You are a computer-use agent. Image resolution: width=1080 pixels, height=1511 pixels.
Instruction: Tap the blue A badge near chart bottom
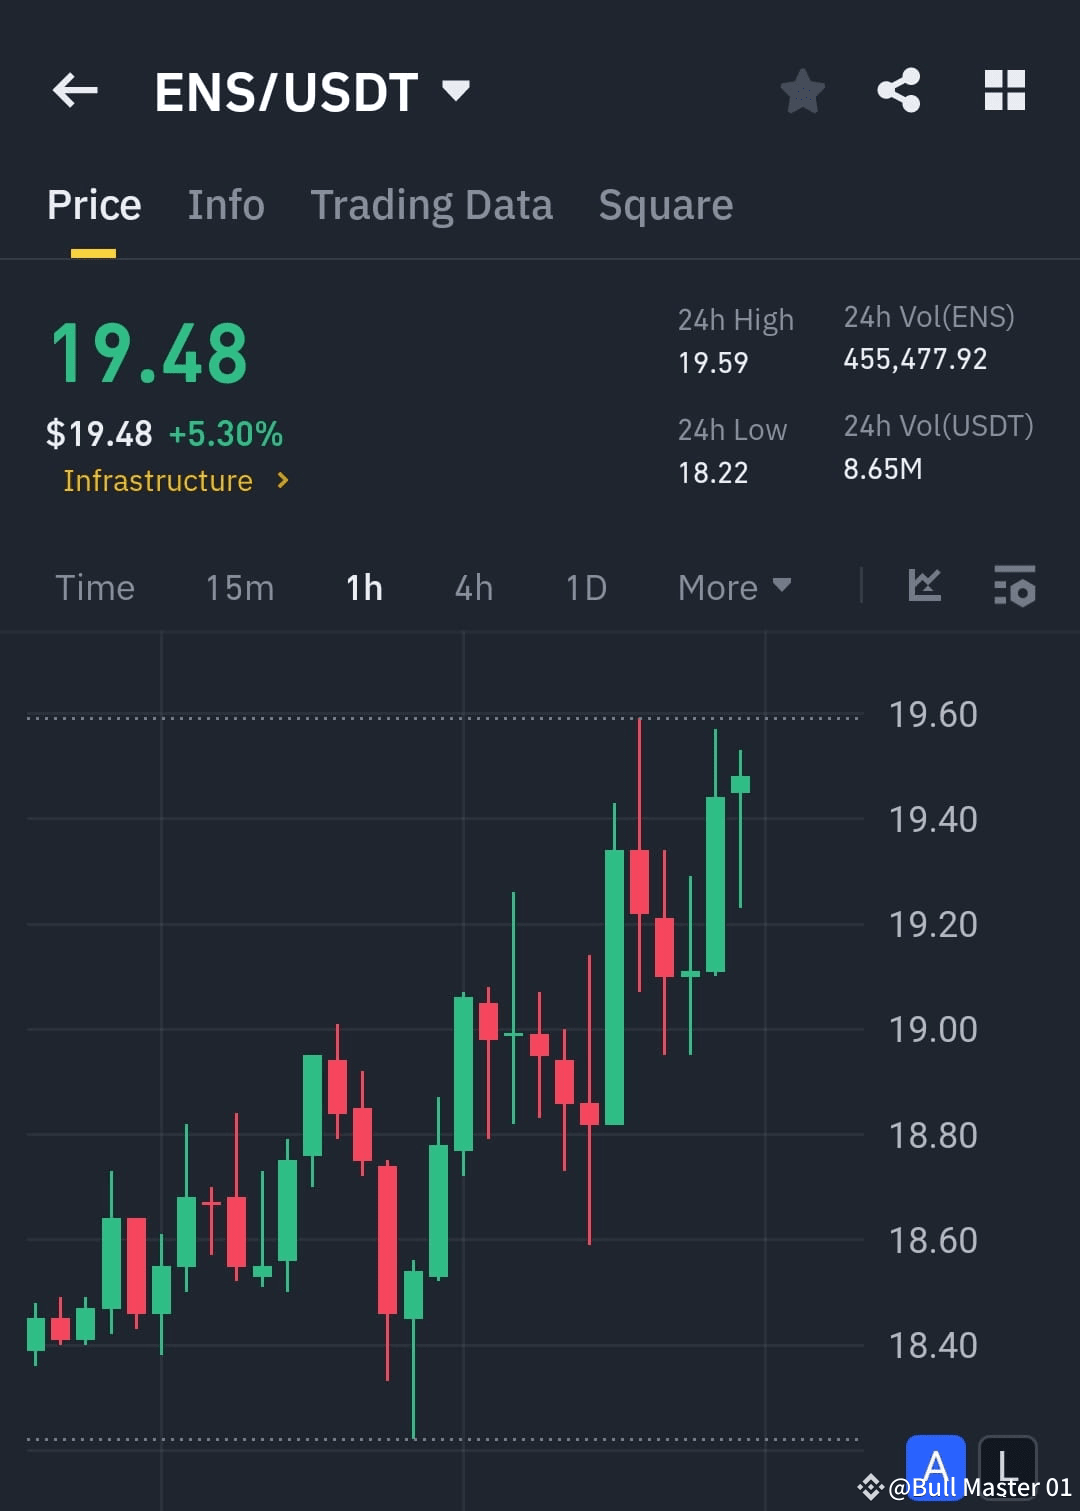(x=935, y=1466)
